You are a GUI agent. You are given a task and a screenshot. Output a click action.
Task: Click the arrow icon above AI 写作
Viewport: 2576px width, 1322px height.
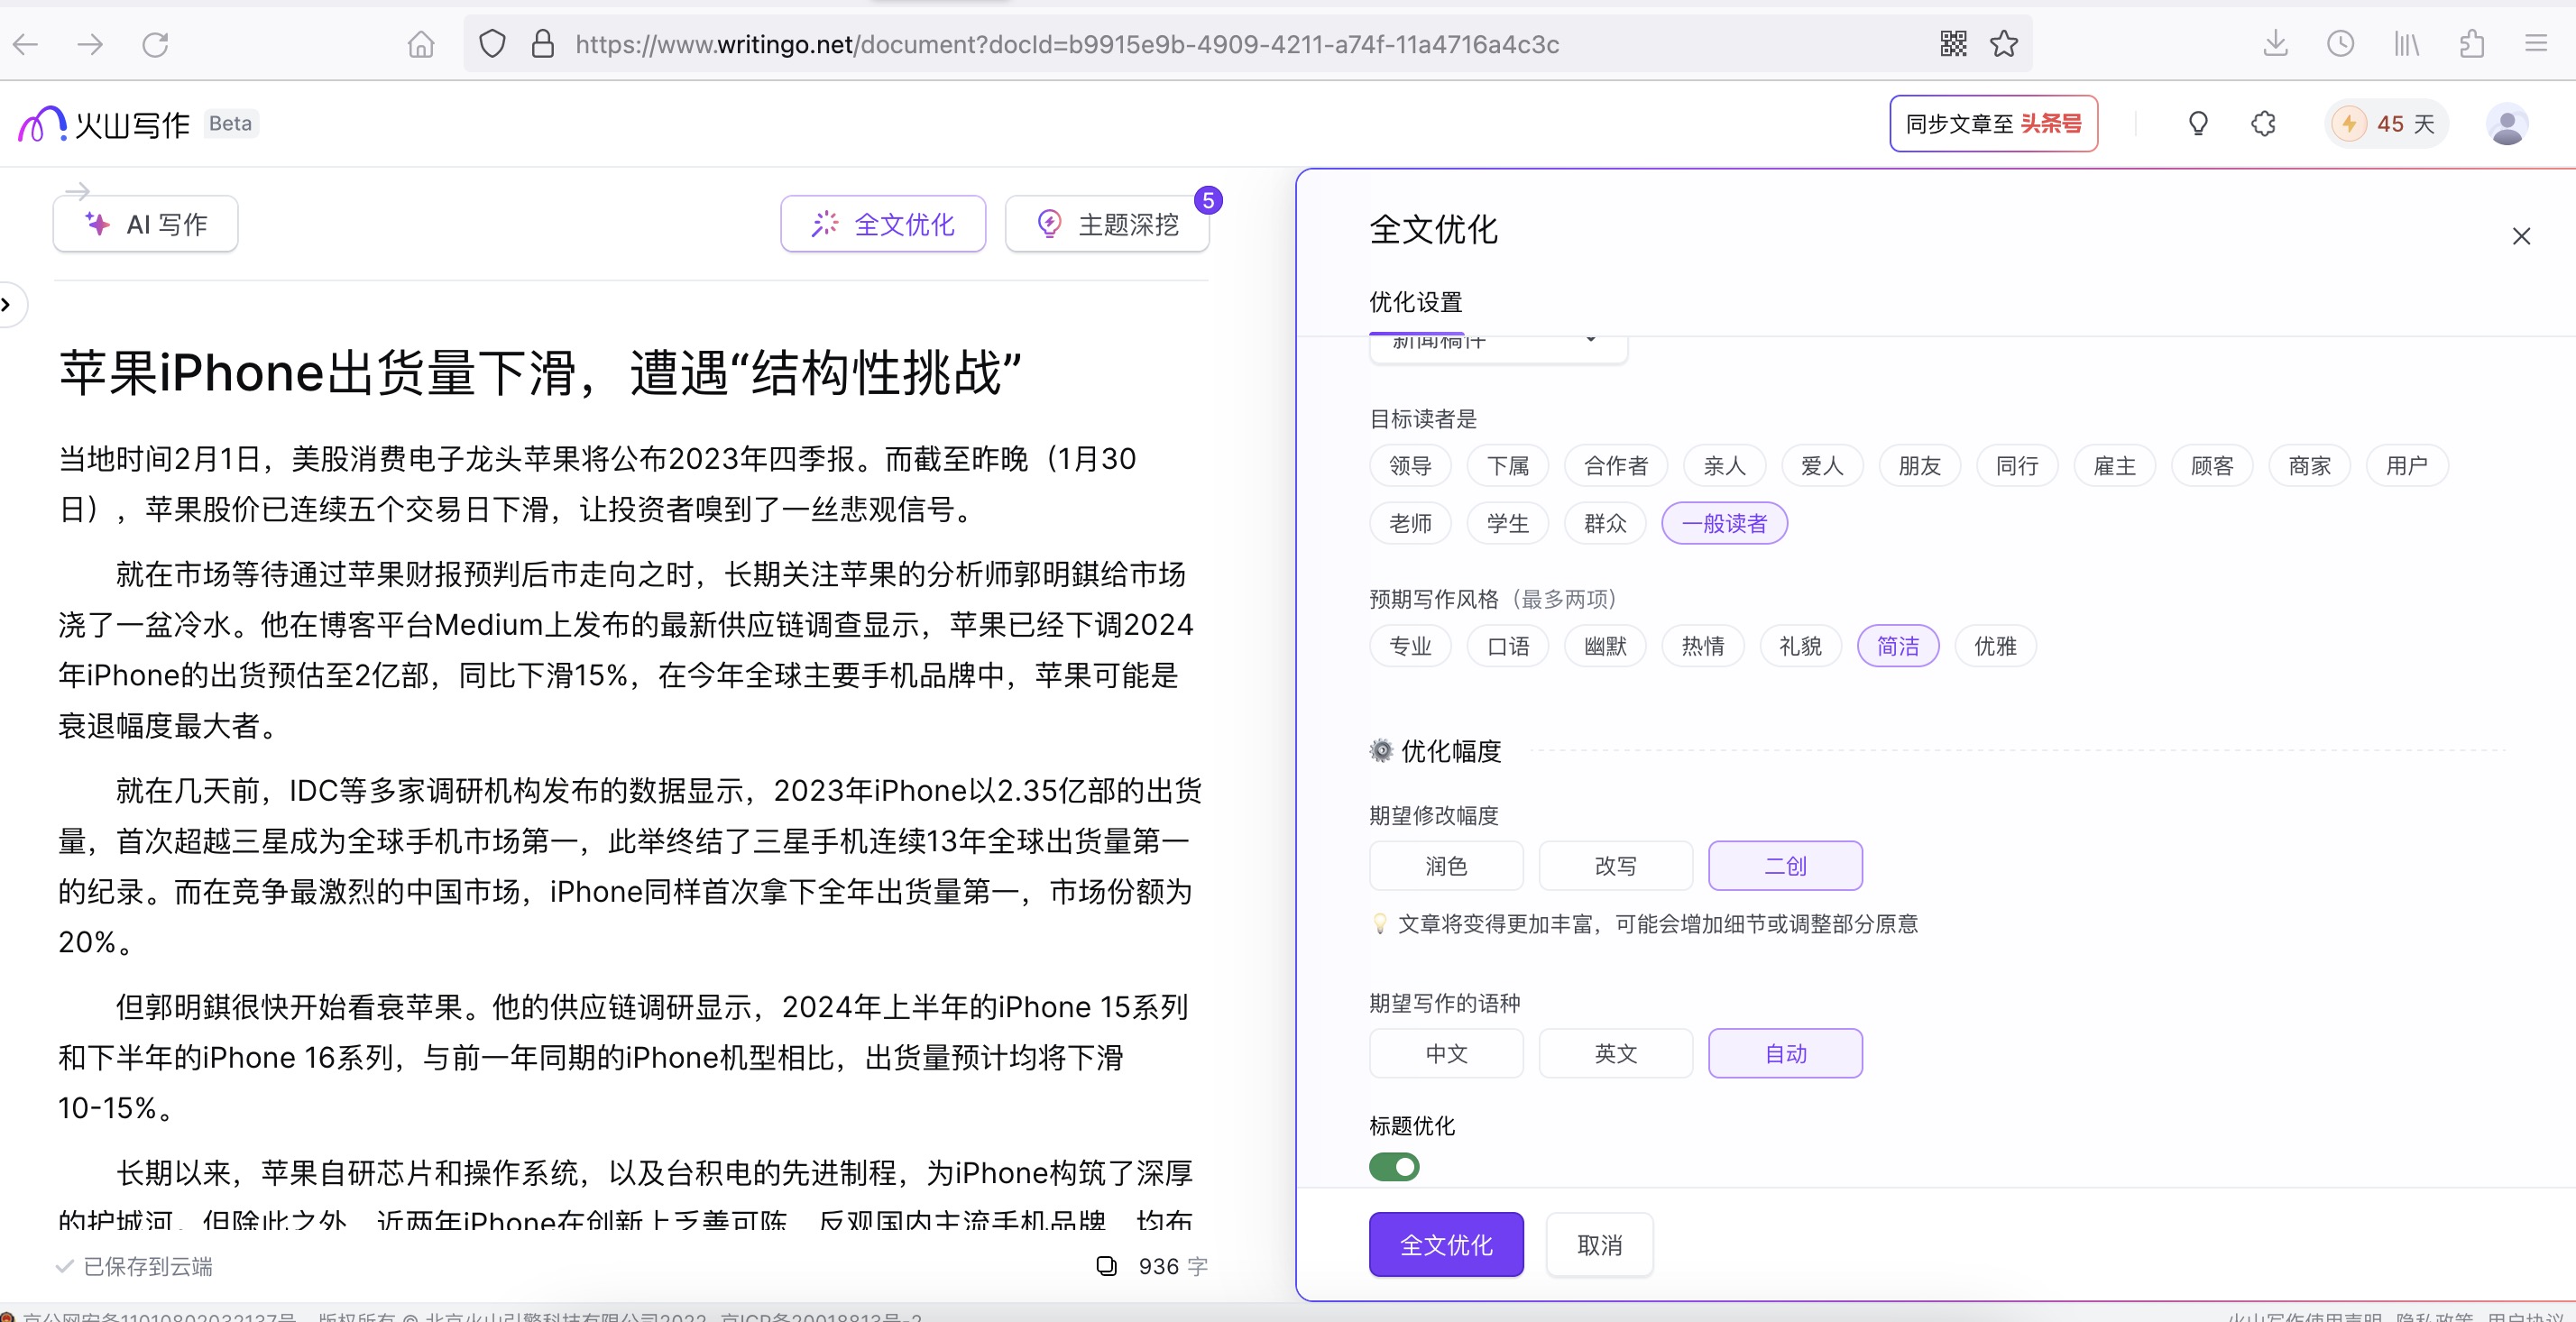pos(77,190)
